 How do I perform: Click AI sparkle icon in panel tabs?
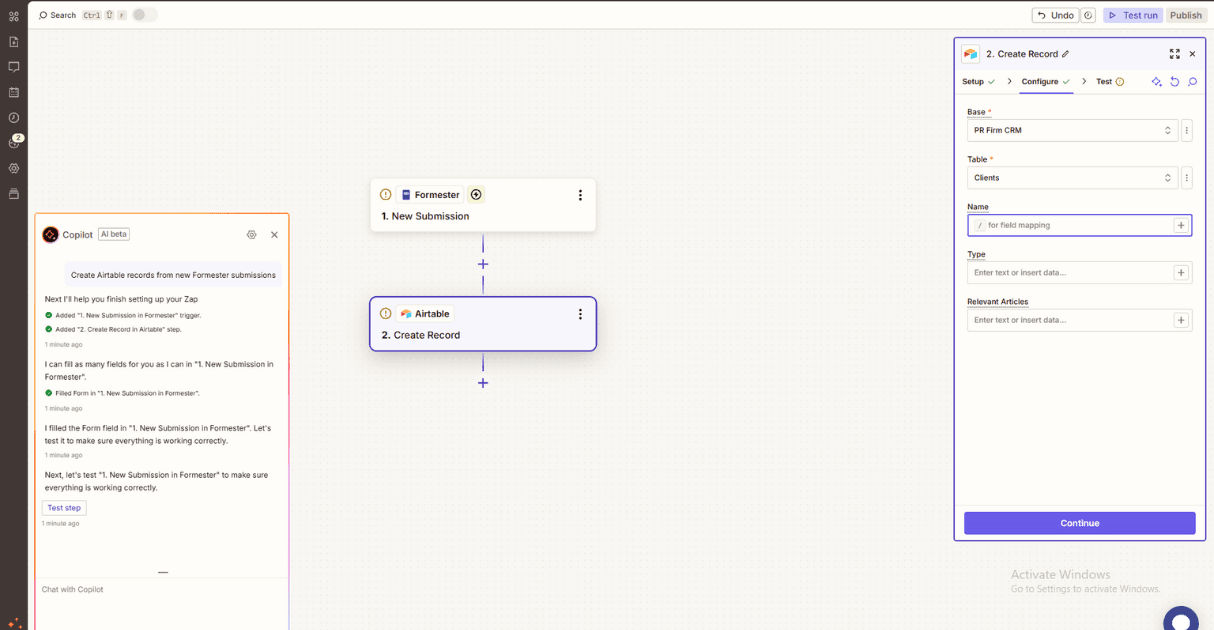pos(1157,82)
